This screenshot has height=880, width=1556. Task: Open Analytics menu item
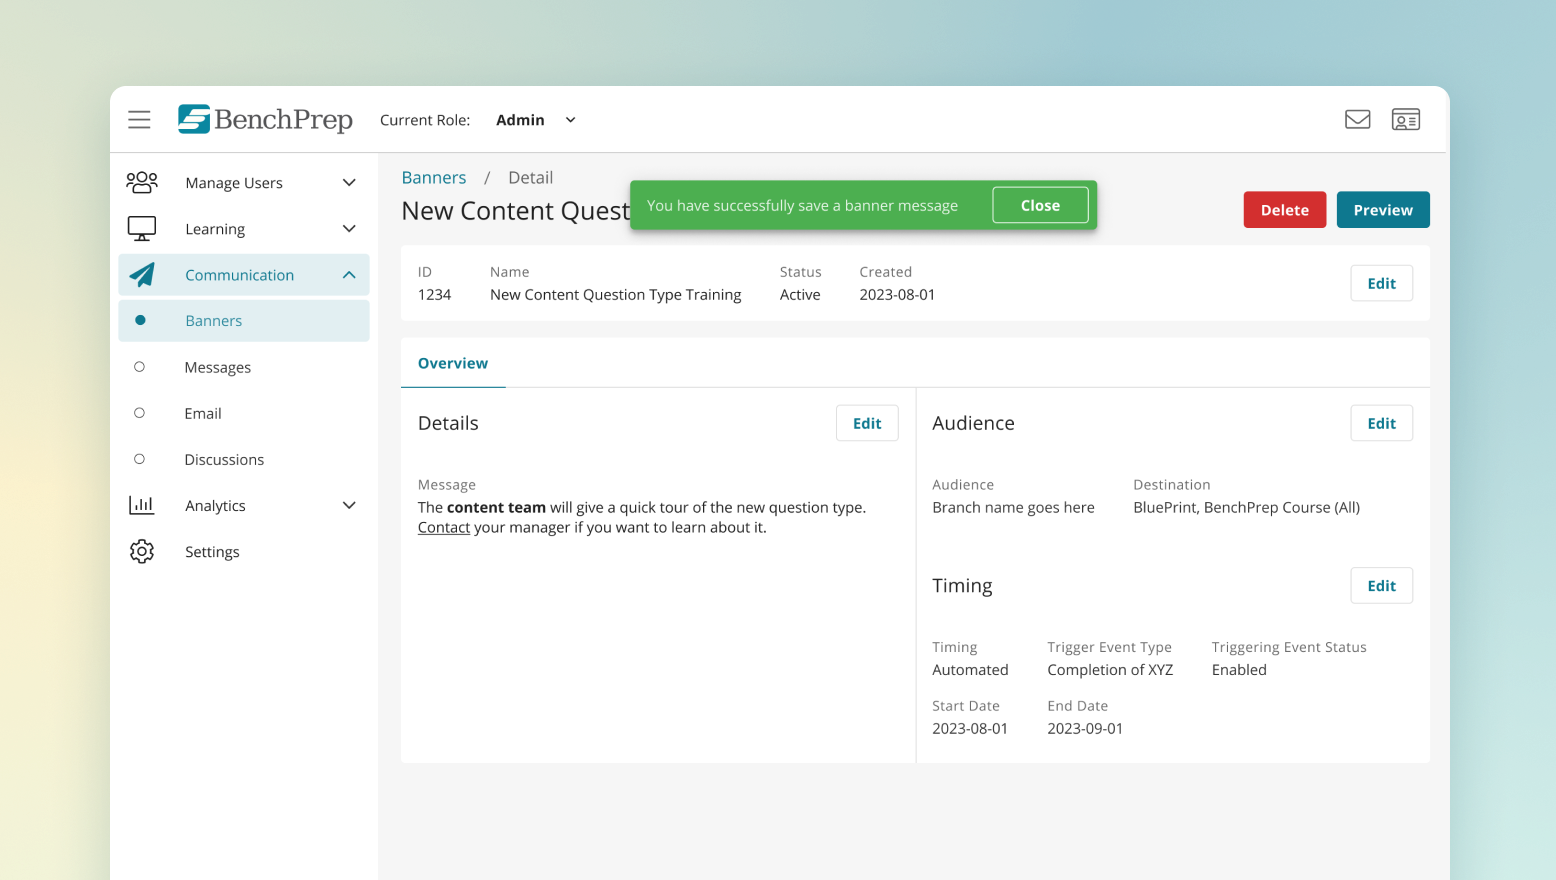(243, 505)
